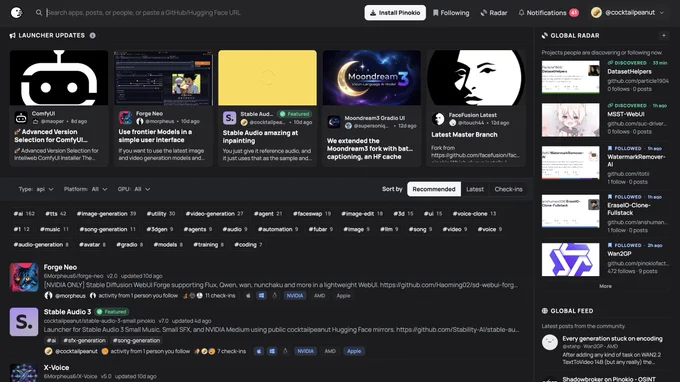This screenshot has height=382, width=680.
Task: Open the Forge Neo cat app icon
Action: pos(24,277)
